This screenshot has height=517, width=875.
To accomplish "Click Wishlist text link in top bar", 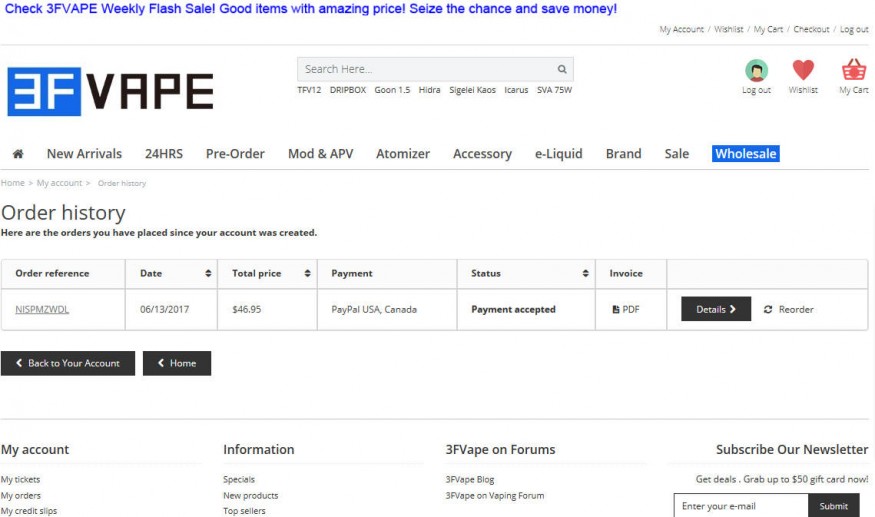I will (729, 29).
